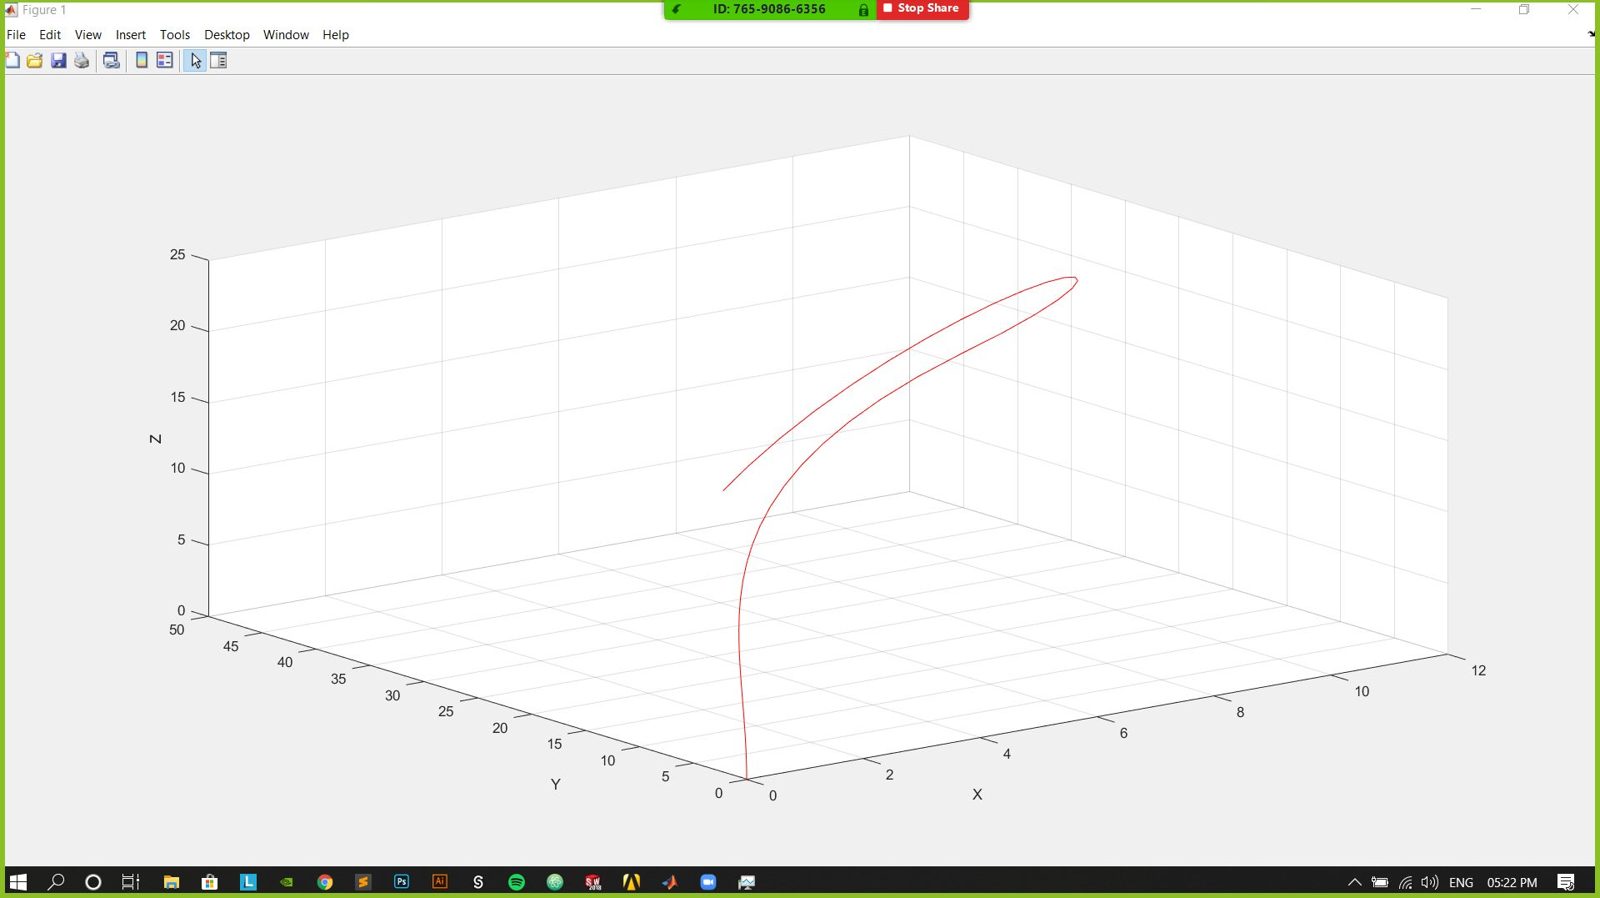Open the Property Inspector toolbar icon
Image resolution: width=1600 pixels, height=898 pixels.
219,61
